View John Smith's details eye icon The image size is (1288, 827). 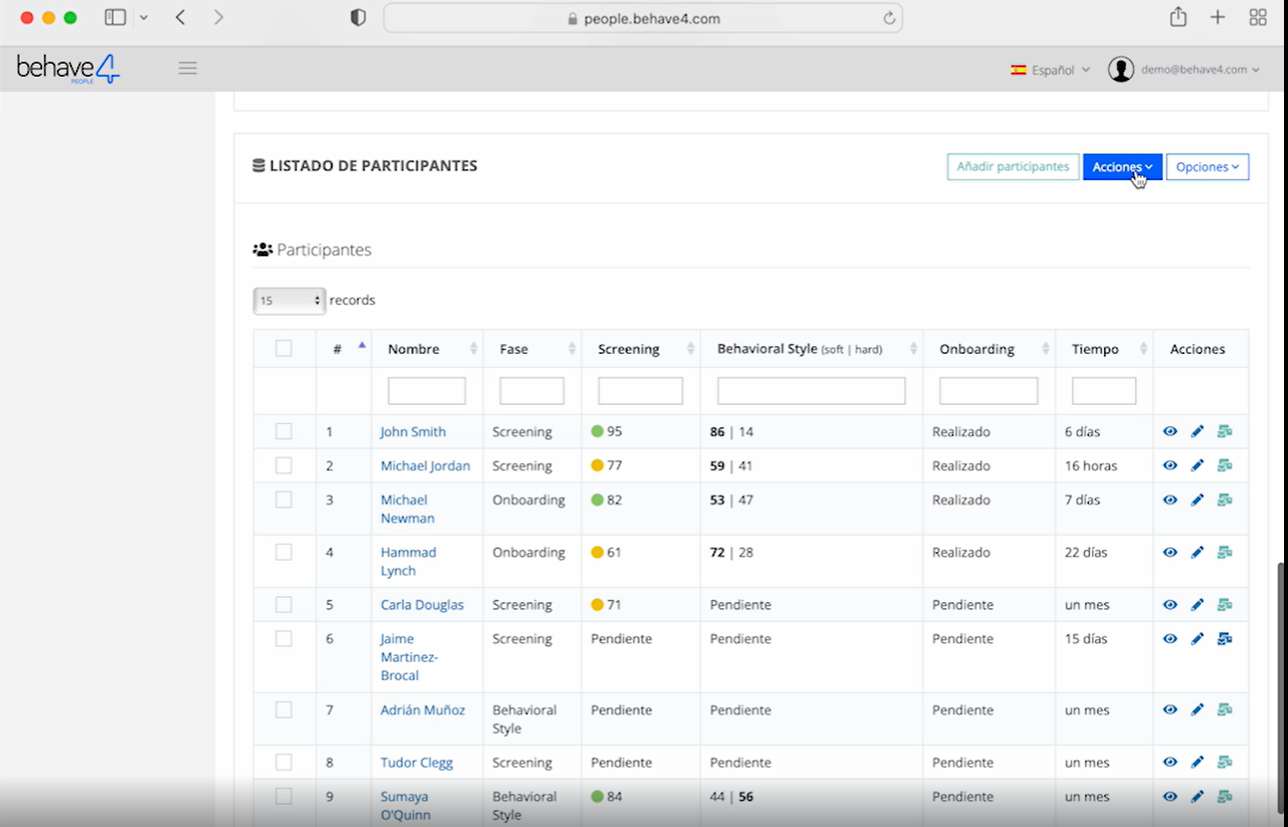pos(1170,431)
